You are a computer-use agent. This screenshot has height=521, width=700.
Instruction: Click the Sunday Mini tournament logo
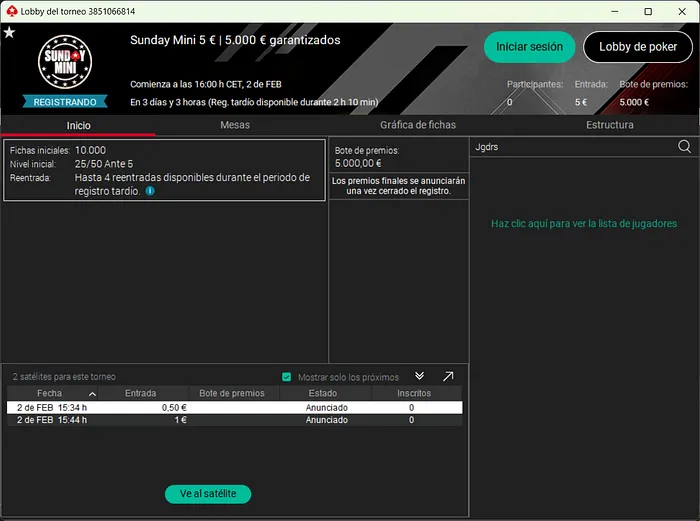[x=65, y=63]
